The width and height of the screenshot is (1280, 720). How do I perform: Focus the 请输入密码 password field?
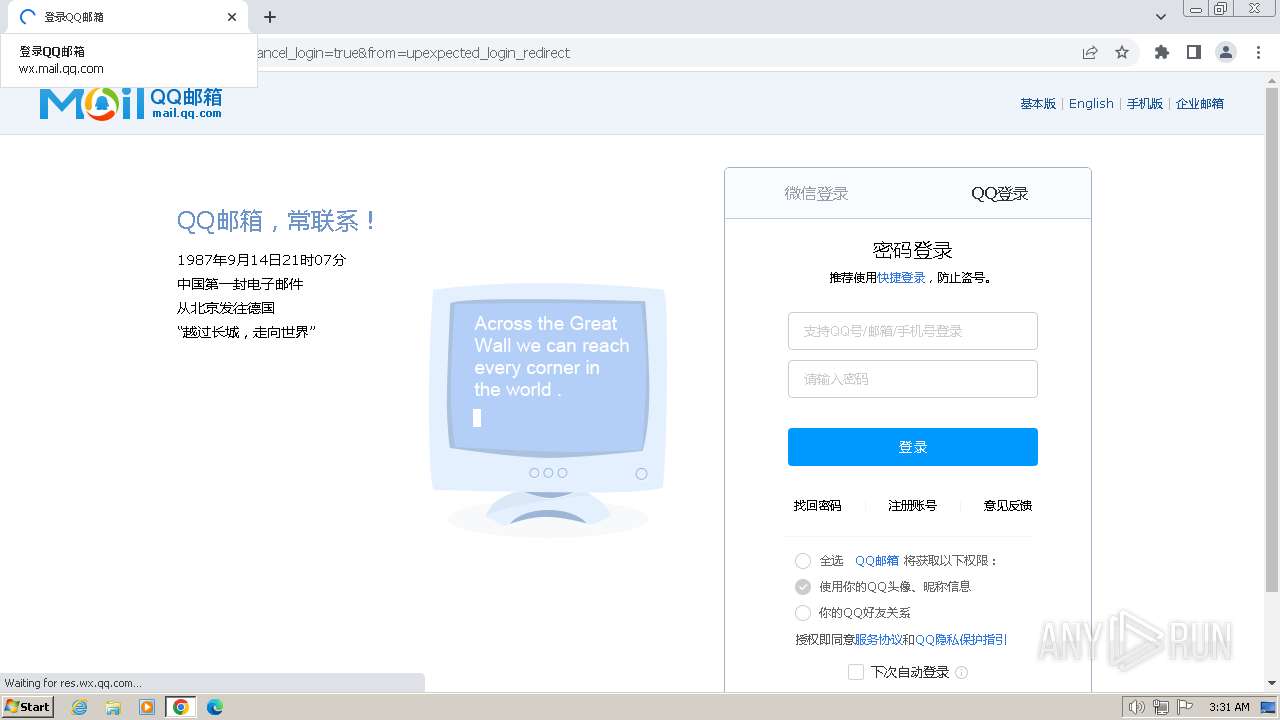tap(913, 379)
